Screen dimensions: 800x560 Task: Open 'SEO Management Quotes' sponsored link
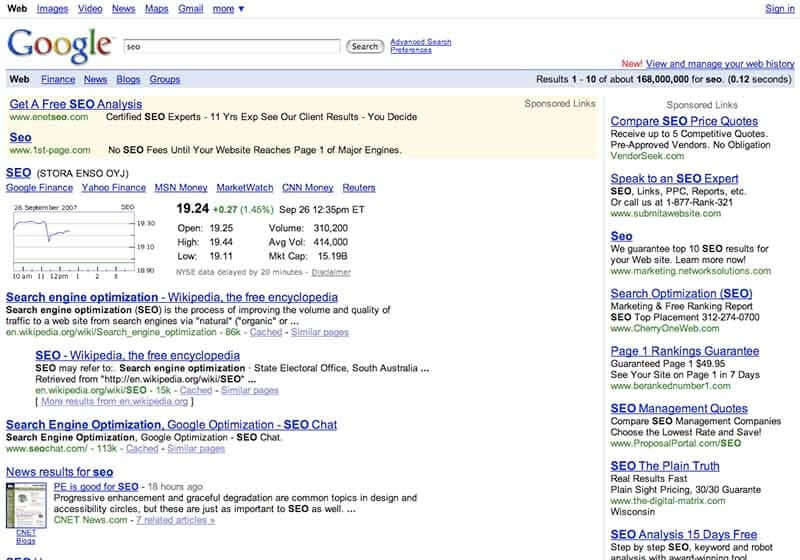click(679, 409)
